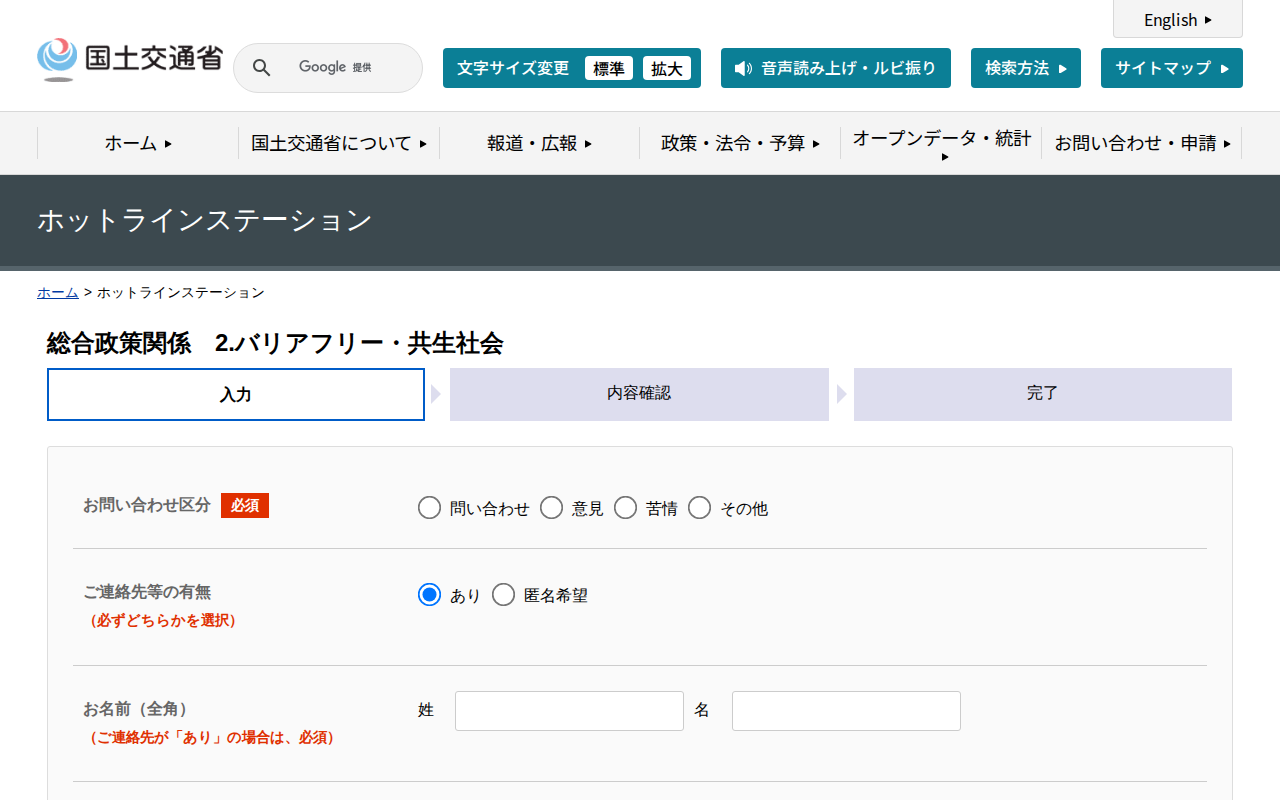Follow the ホーム breadcrumb link

[x=58, y=292]
